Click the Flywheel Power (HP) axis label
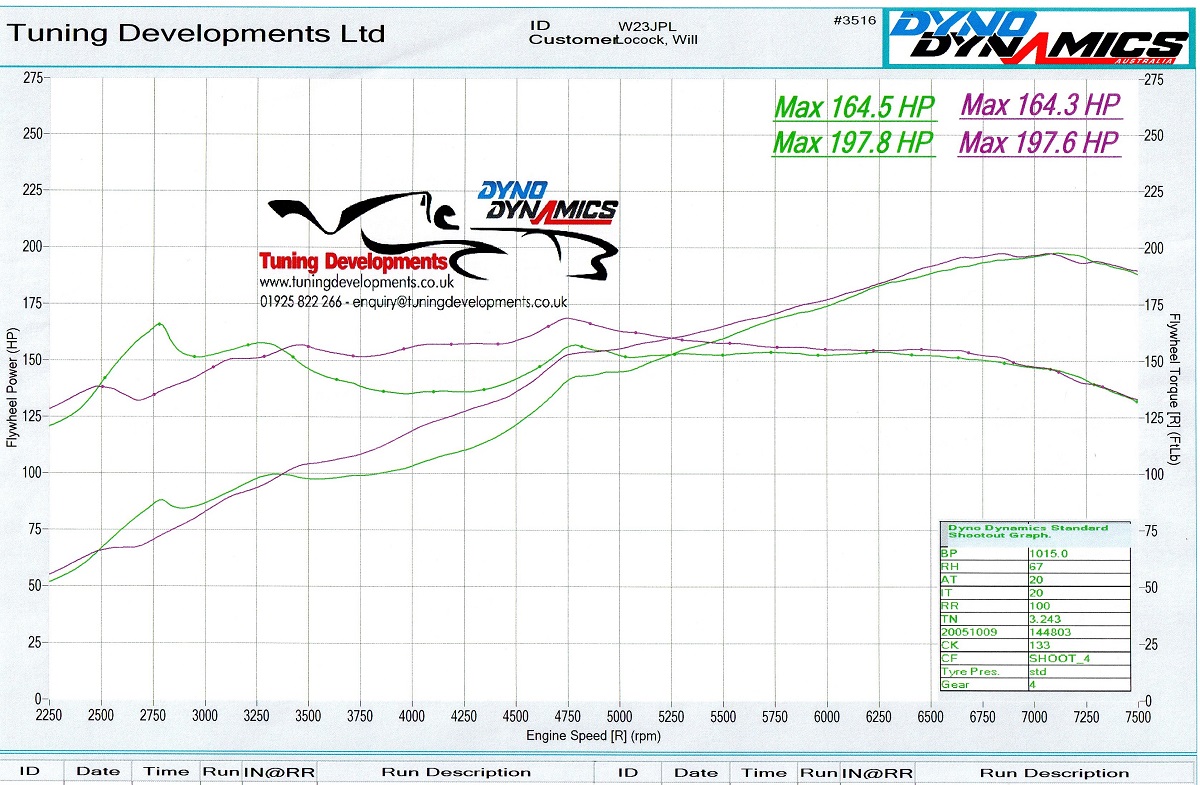 [13, 388]
